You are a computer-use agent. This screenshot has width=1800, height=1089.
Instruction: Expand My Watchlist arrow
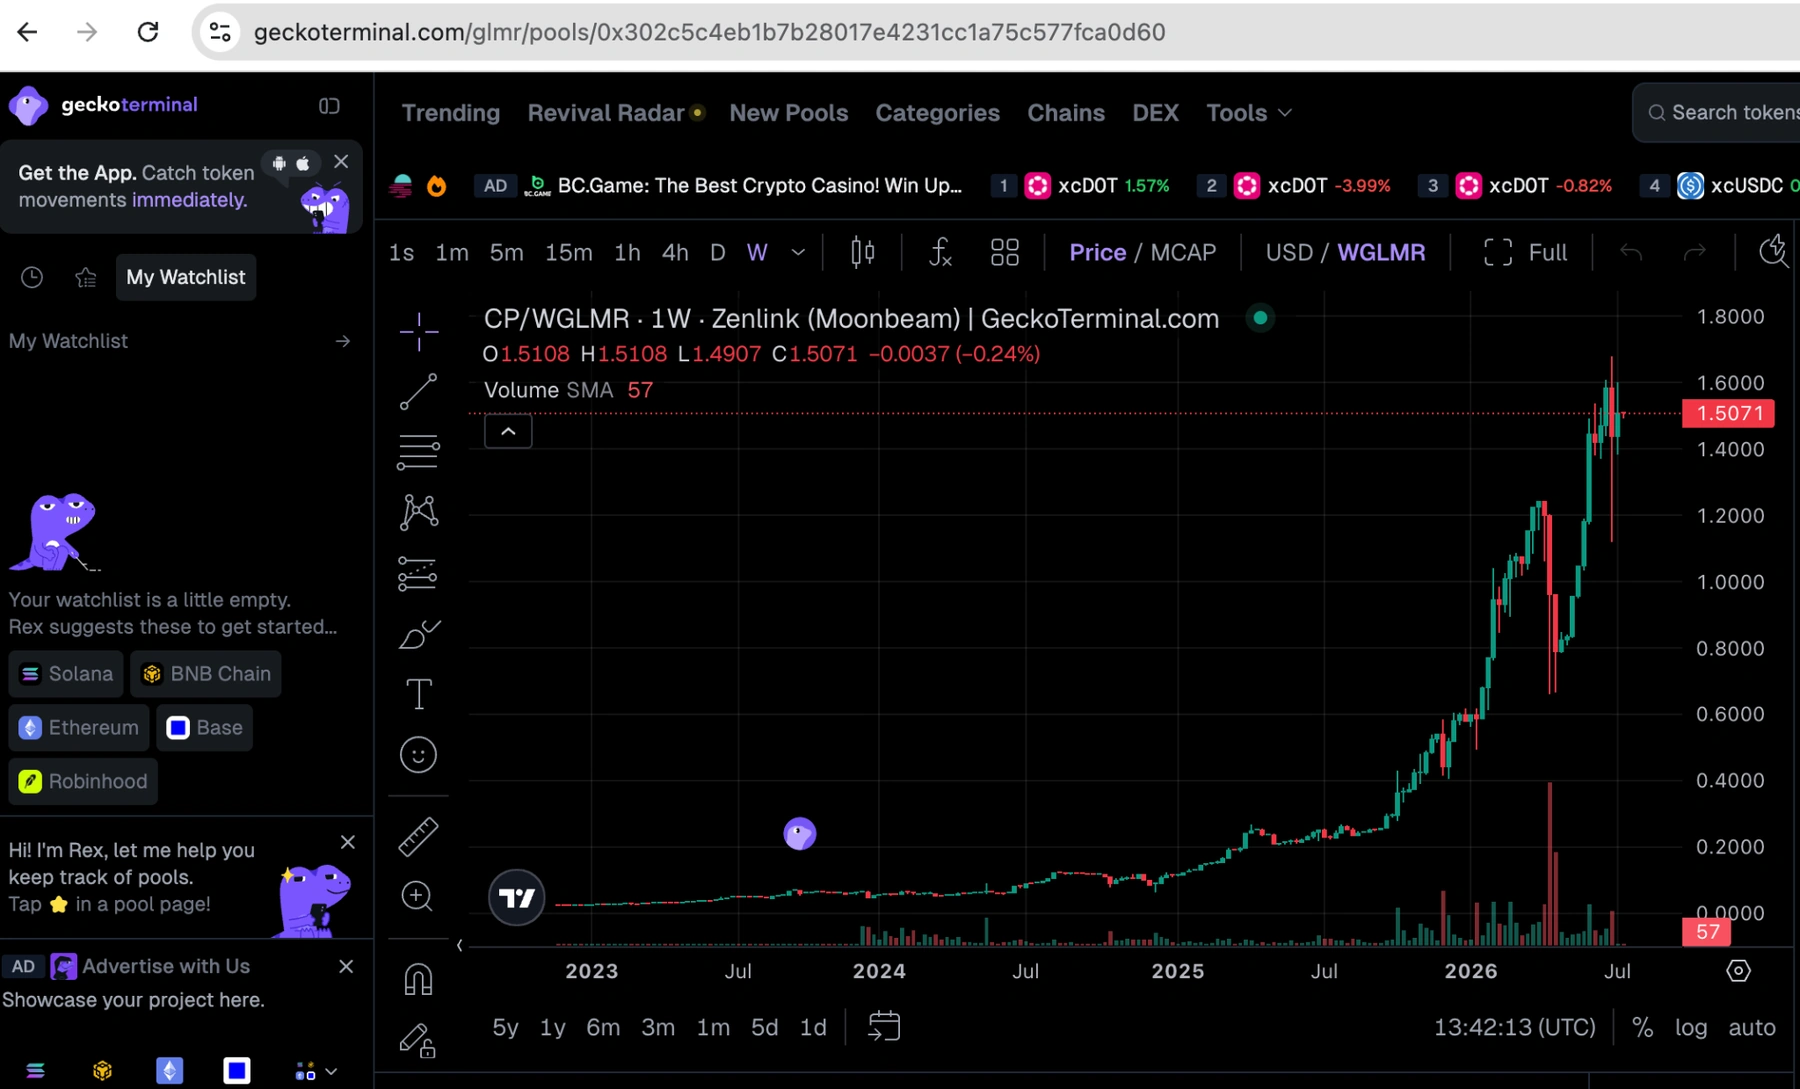coord(343,342)
